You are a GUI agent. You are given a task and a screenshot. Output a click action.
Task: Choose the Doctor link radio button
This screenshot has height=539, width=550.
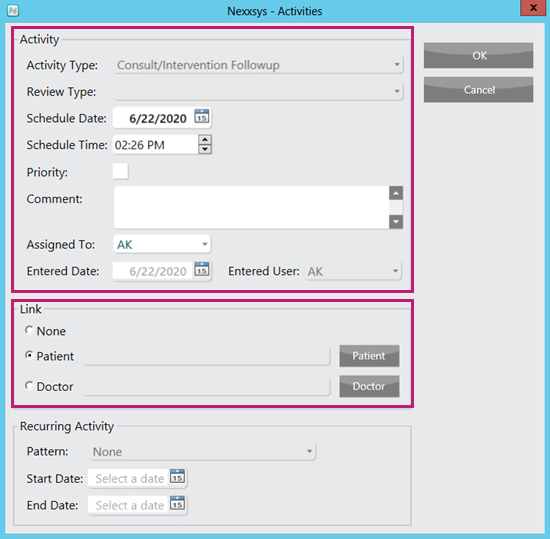point(29,386)
